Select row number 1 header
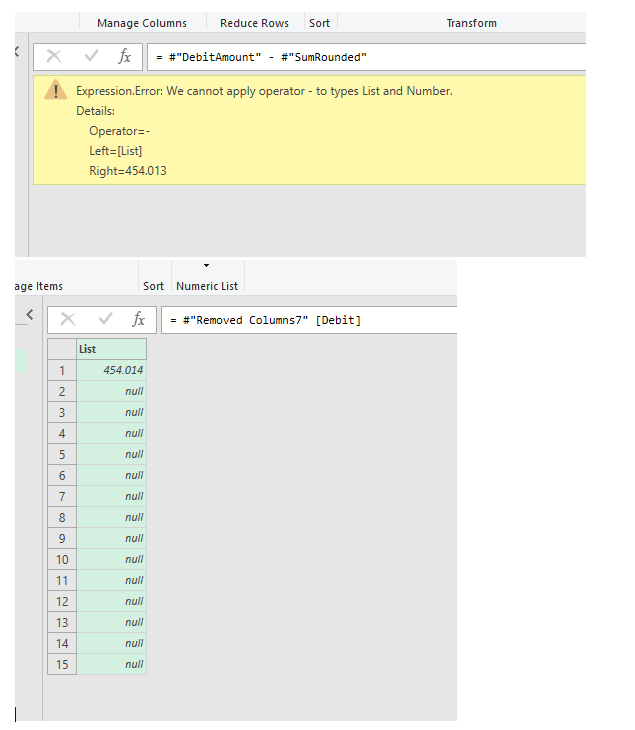Screen dimensions: 635x730 point(62,371)
